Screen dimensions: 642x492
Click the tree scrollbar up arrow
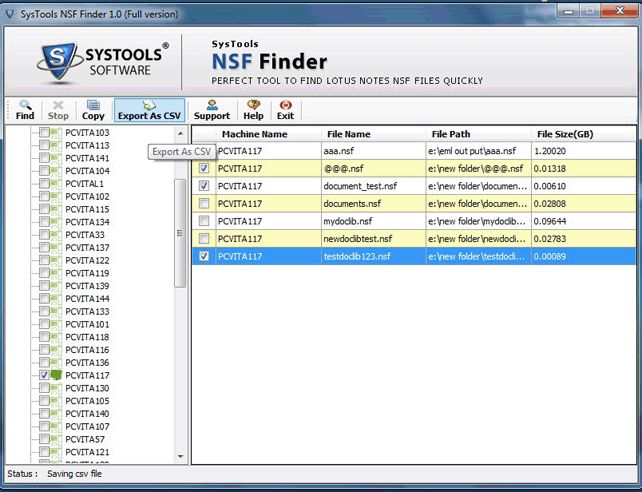(x=180, y=133)
